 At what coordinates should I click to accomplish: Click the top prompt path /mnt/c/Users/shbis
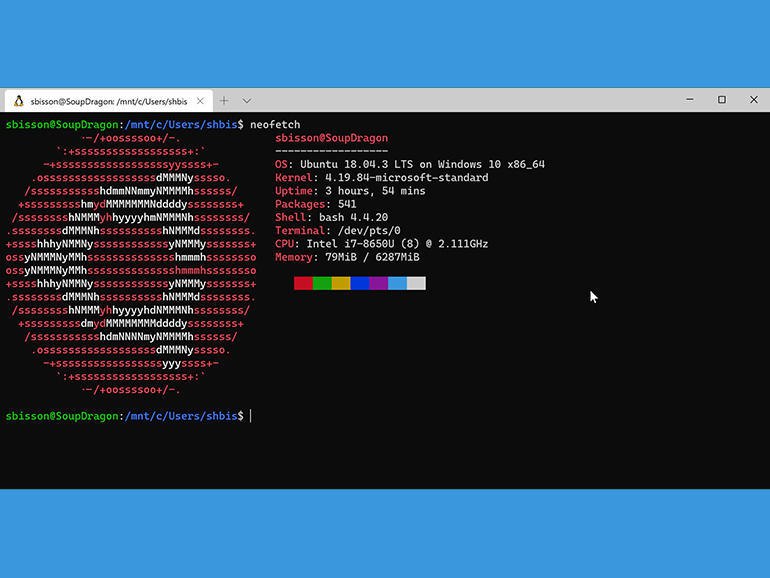pyautogui.click(x=181, y=125)
